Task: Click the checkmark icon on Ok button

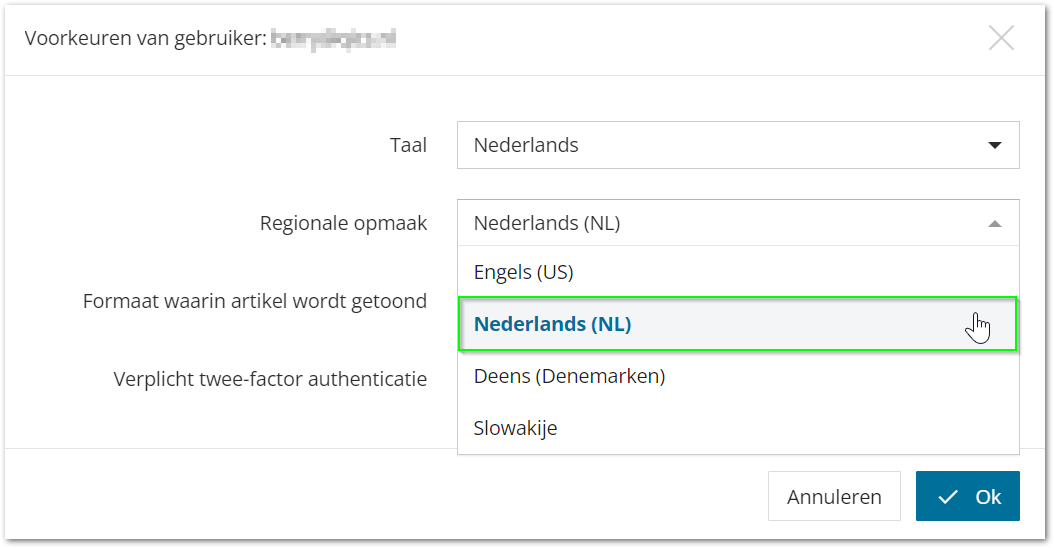Action: point(948,497)
